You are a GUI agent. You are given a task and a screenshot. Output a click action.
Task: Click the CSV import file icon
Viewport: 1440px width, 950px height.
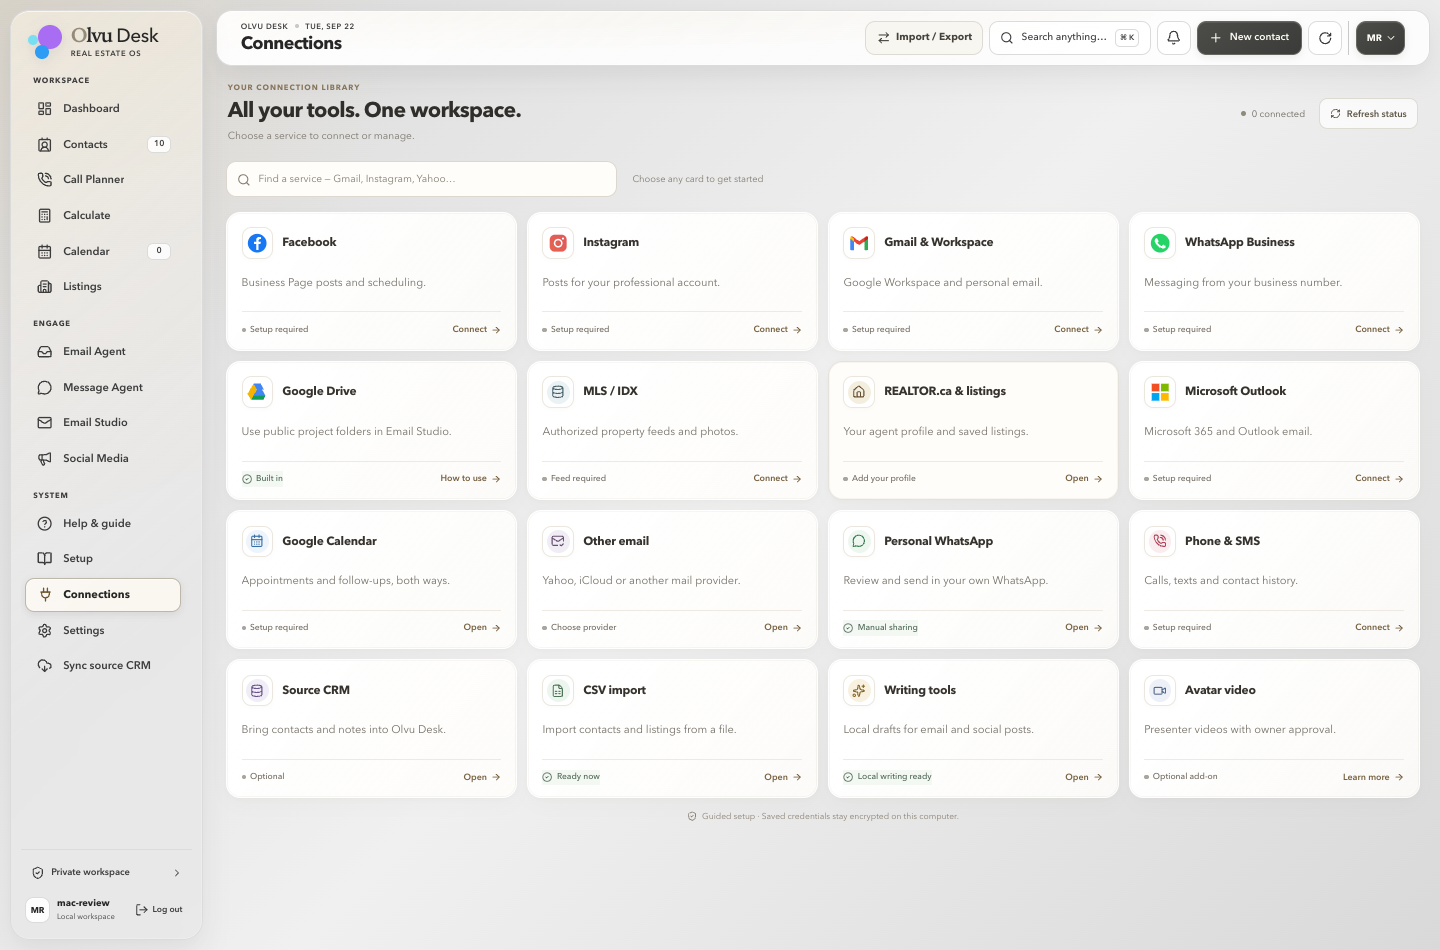click(558, 690)
